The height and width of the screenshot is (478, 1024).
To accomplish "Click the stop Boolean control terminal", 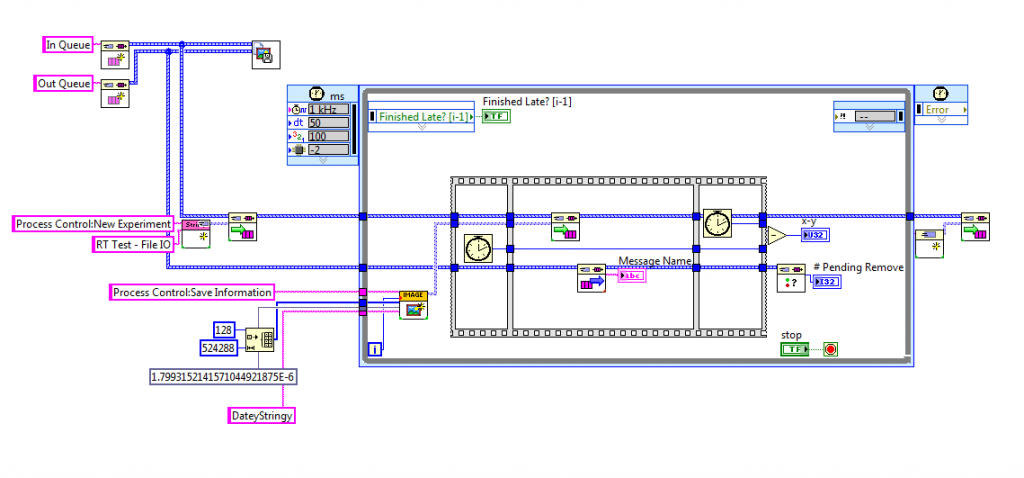I will [x=795, y=349].
